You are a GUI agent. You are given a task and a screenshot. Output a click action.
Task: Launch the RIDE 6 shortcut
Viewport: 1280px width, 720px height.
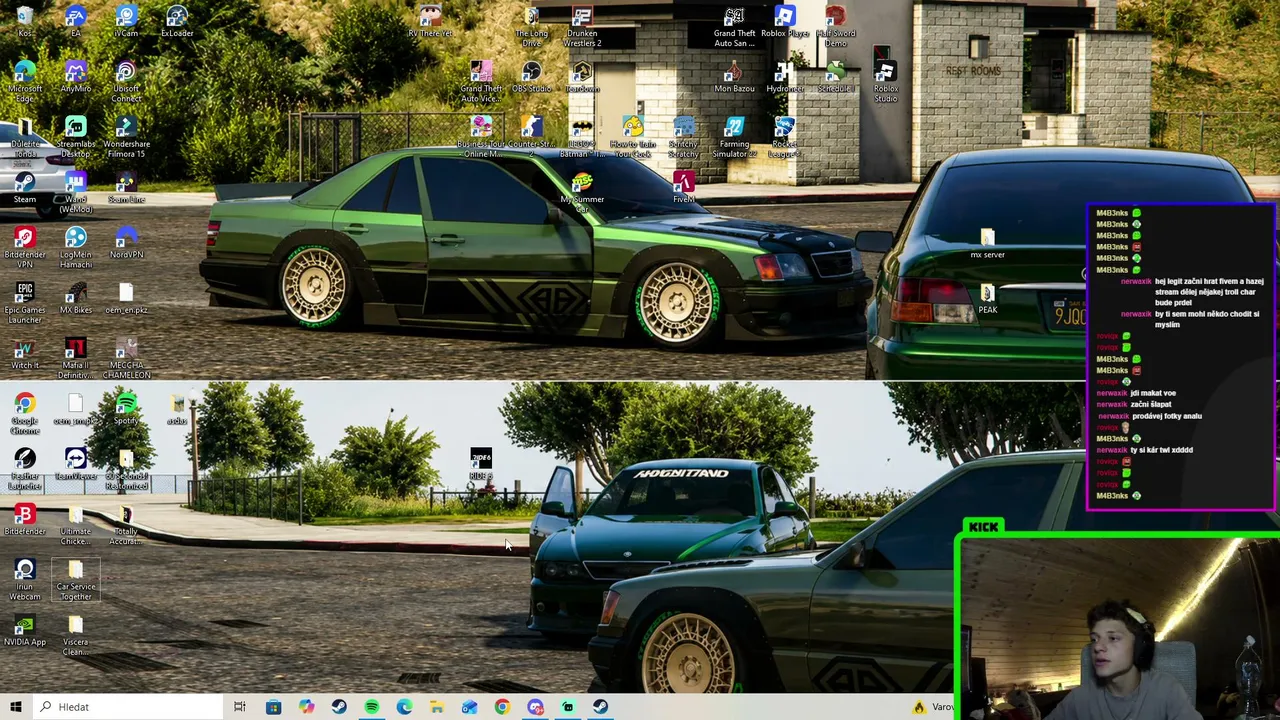[x=481, y=463]
